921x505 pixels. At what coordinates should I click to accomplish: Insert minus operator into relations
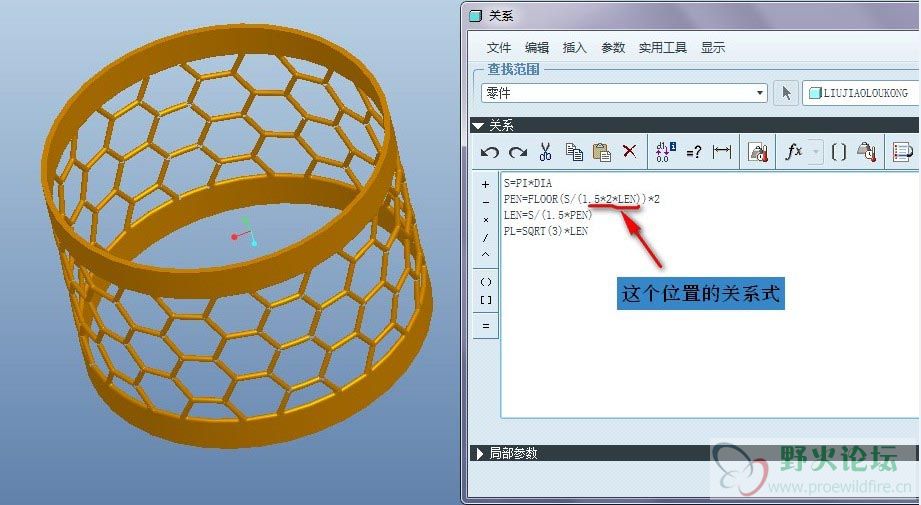tap(485, 203)
